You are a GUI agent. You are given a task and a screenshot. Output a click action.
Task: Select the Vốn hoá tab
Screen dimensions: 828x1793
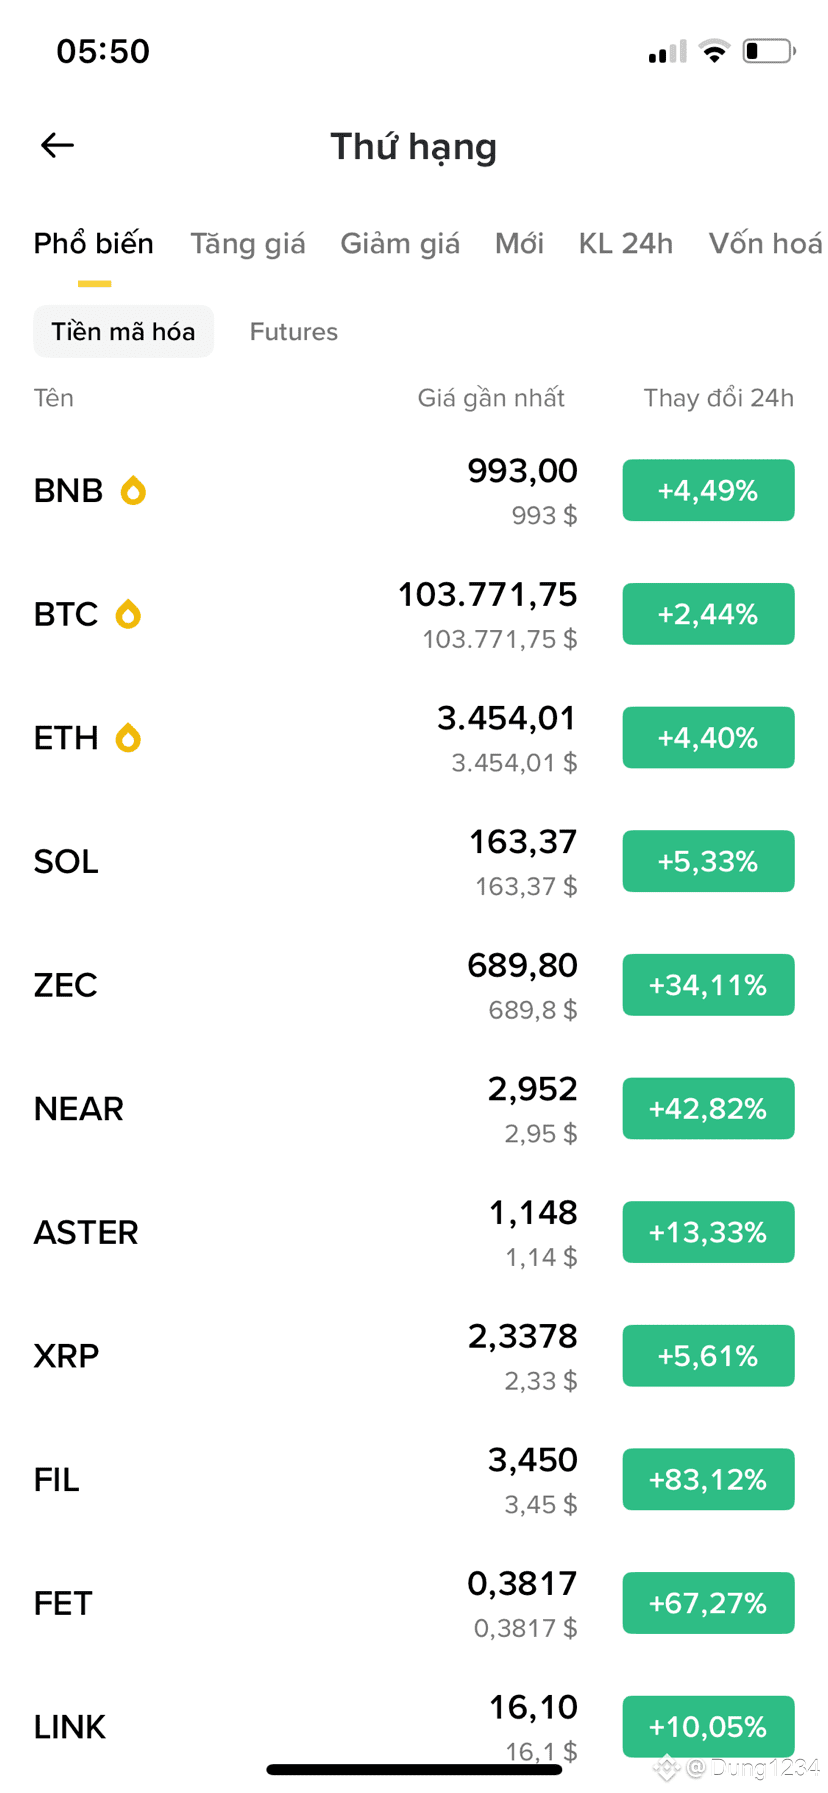(765, 244)
